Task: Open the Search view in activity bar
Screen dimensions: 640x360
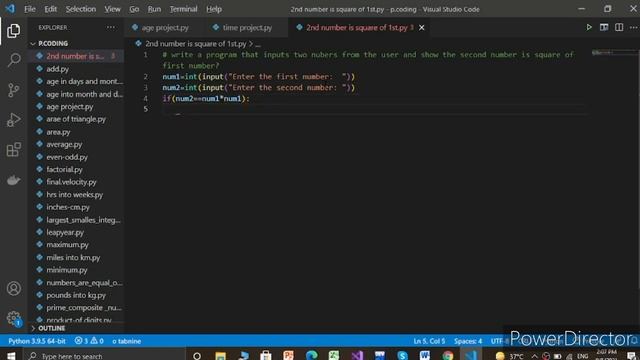Action: coord(13,60)
